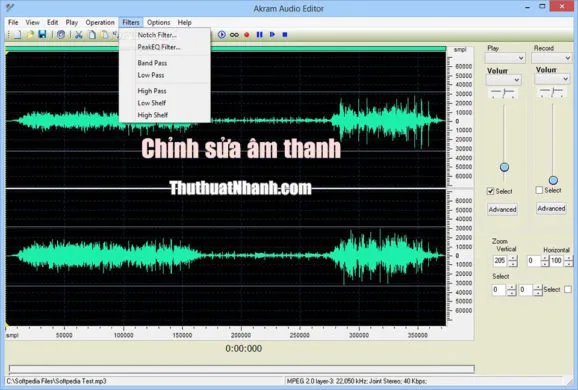Check the bottom Select checkbox beside the range fields
This screenshot has height=390, width=578.
click(568, 289)
